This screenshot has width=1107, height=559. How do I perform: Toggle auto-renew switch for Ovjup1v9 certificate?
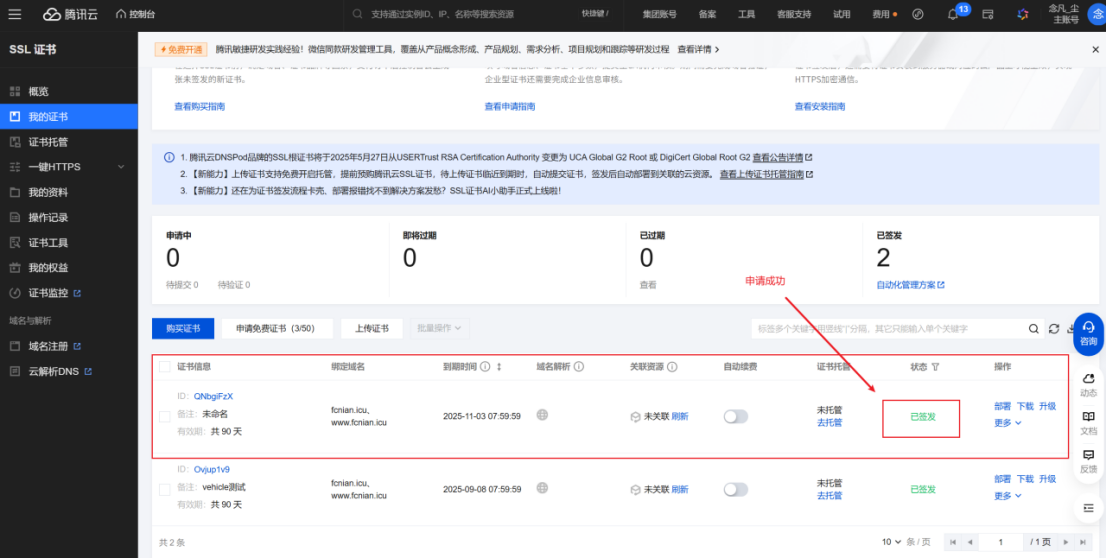point(735,489)
